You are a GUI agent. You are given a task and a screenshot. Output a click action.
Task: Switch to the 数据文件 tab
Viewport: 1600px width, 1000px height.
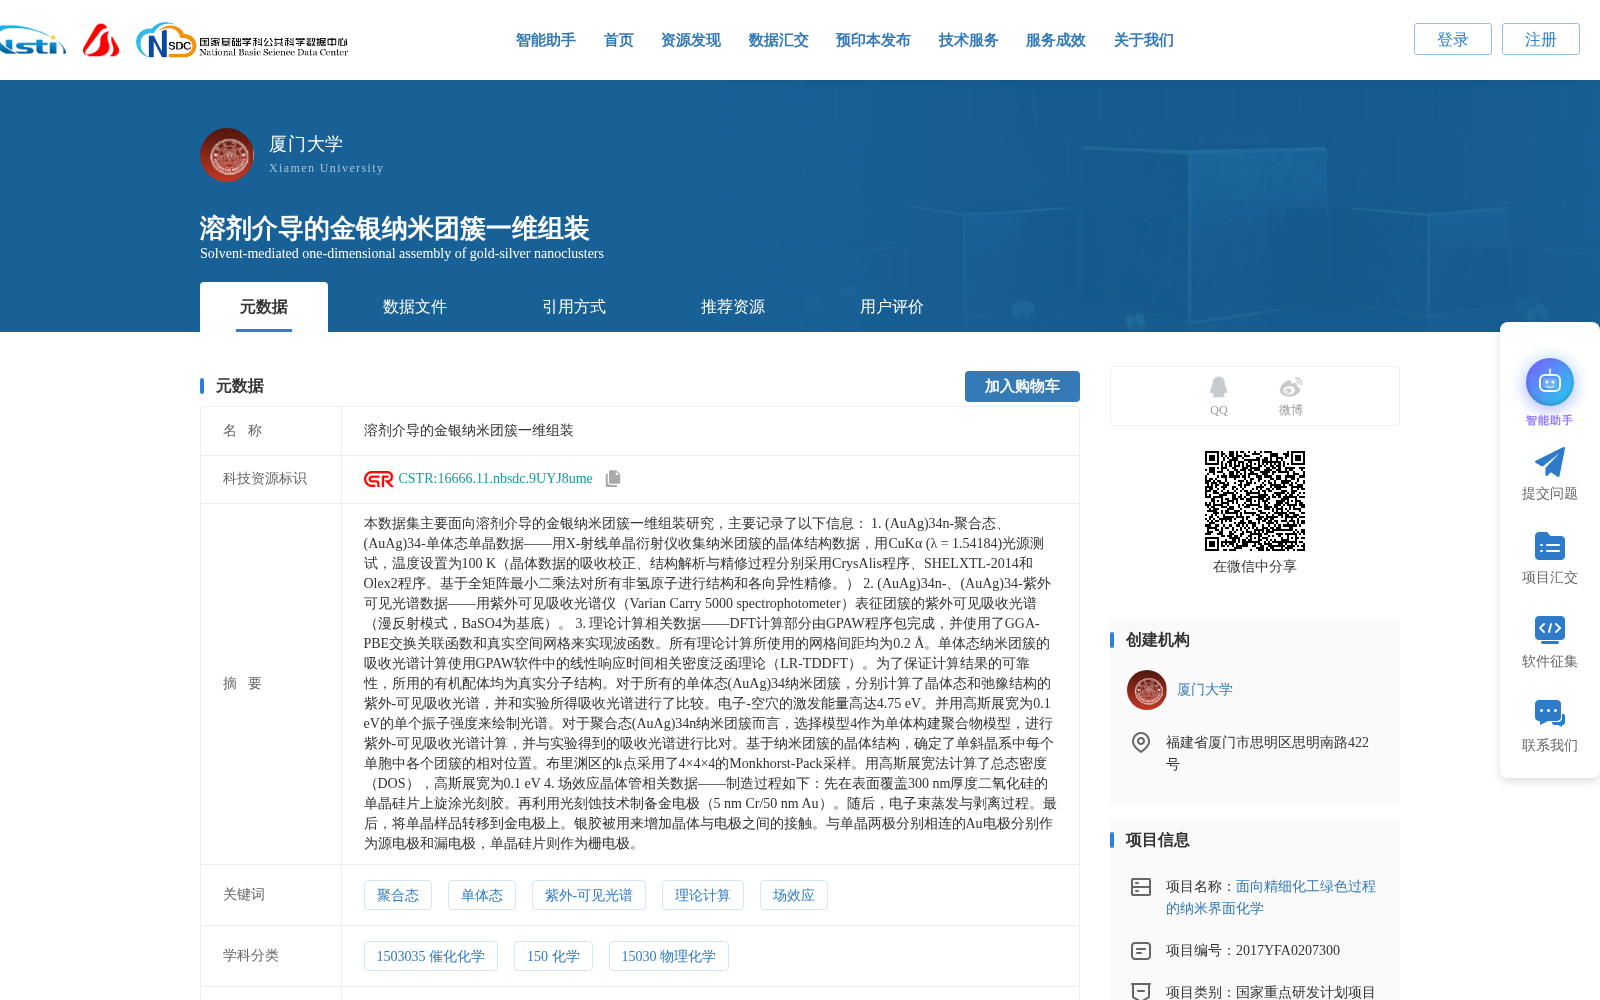(x=415, y=307)
